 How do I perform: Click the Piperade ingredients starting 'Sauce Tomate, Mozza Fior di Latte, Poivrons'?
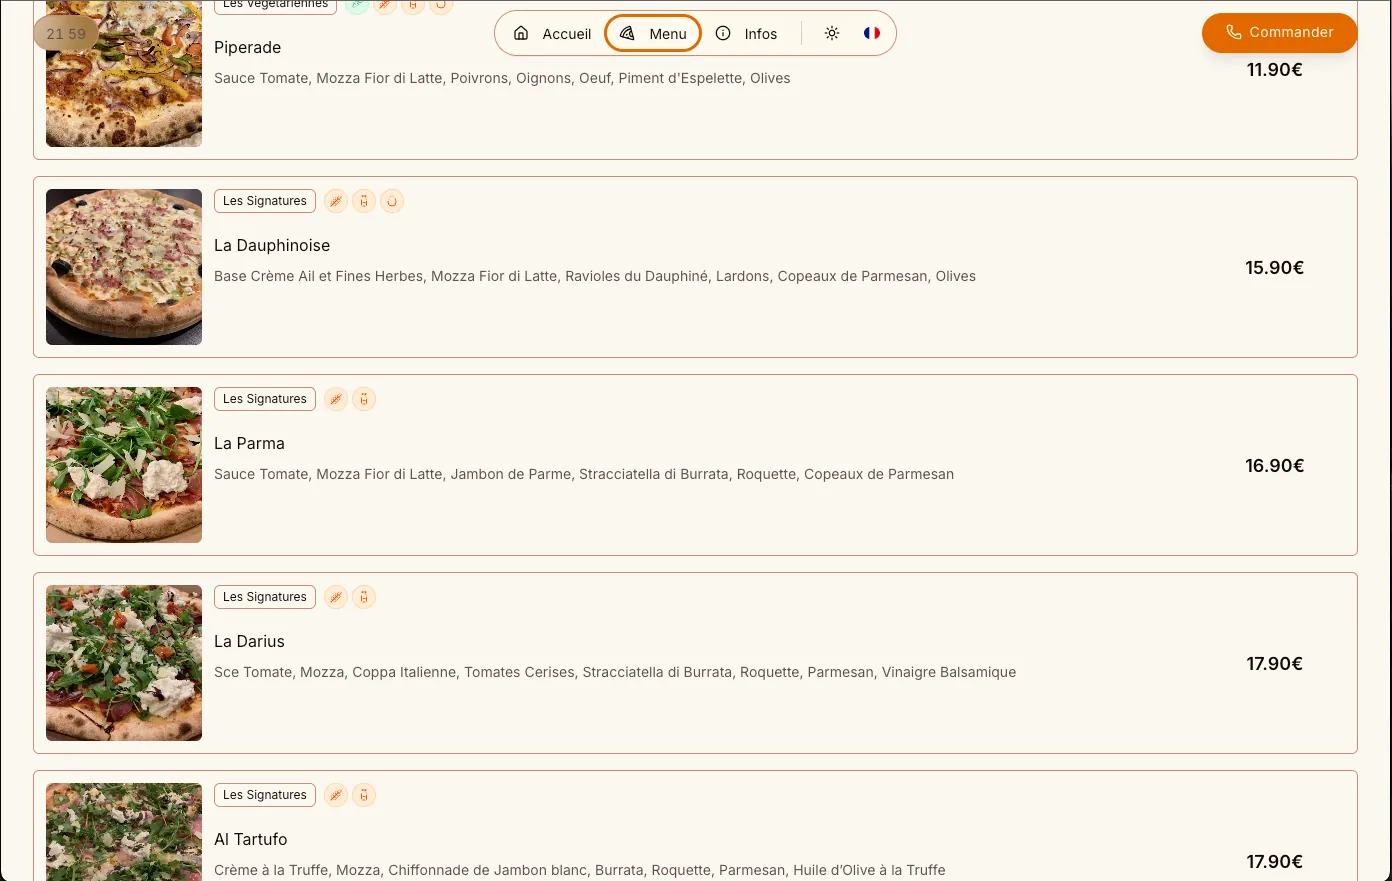pos(502,78)
